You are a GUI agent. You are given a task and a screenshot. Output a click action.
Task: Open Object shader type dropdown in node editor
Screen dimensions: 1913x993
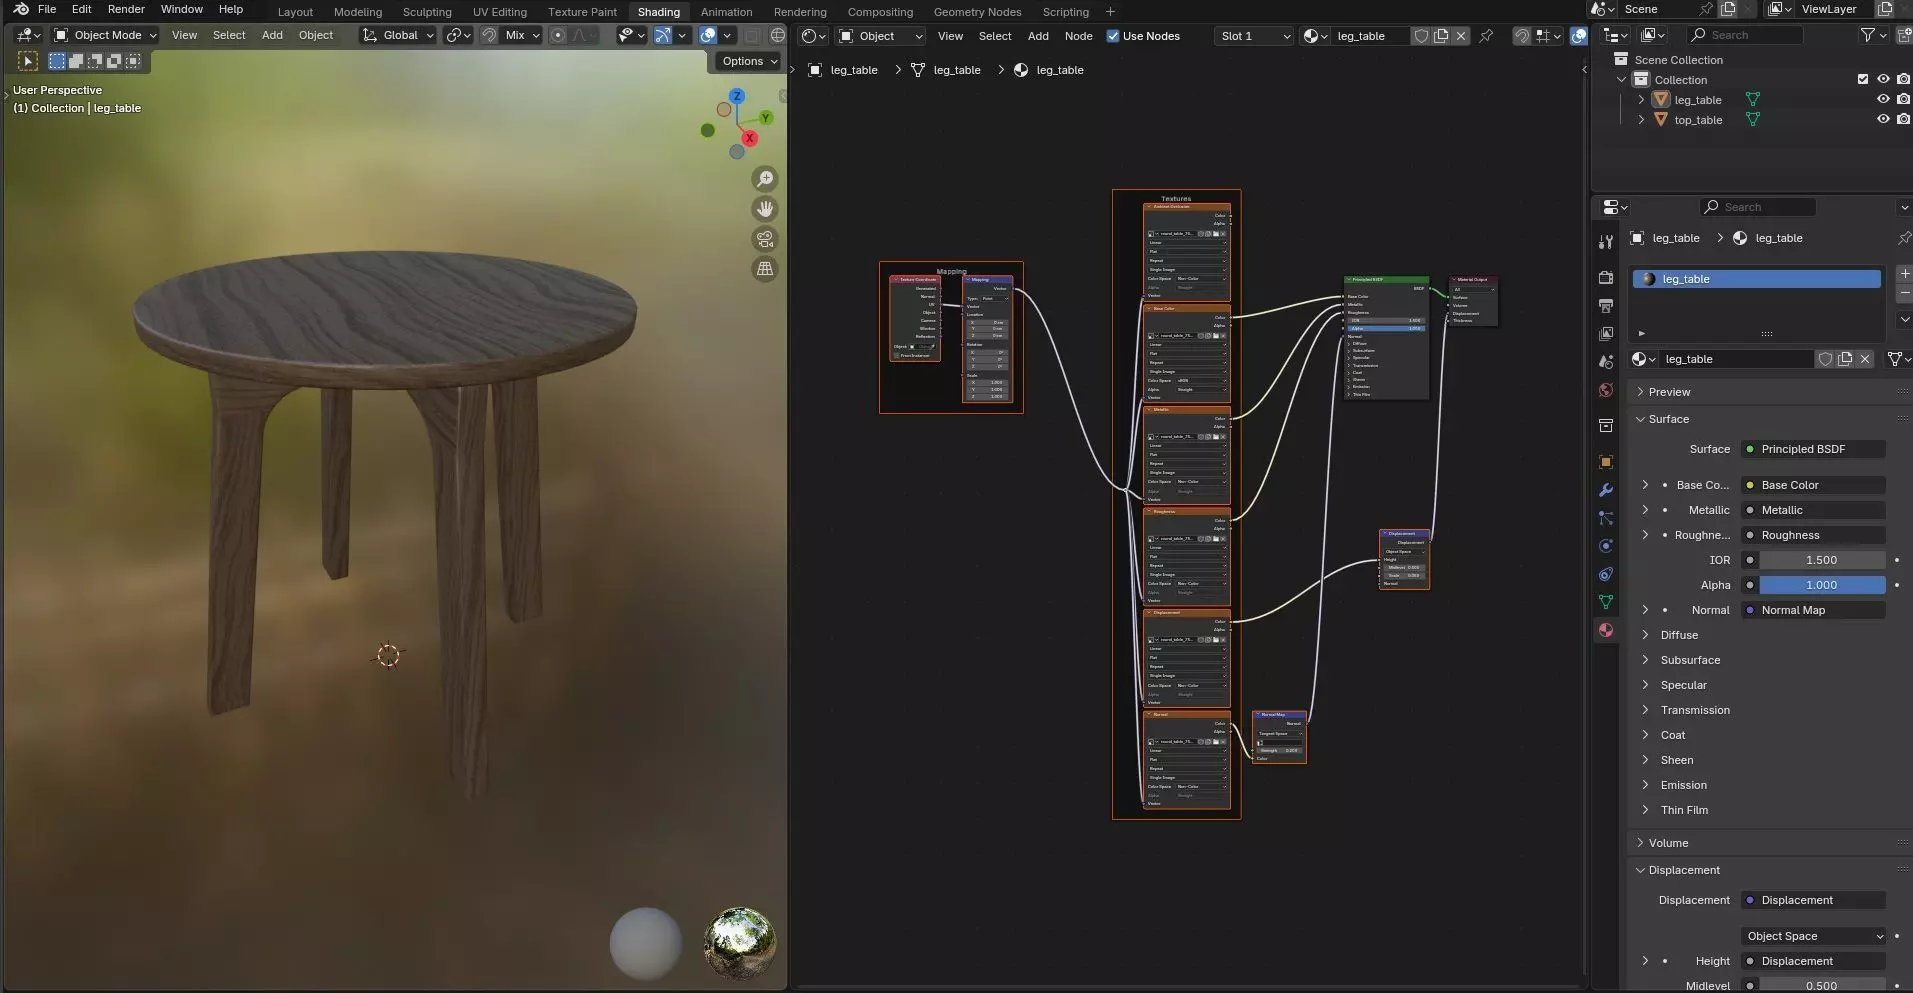point(881,36)
